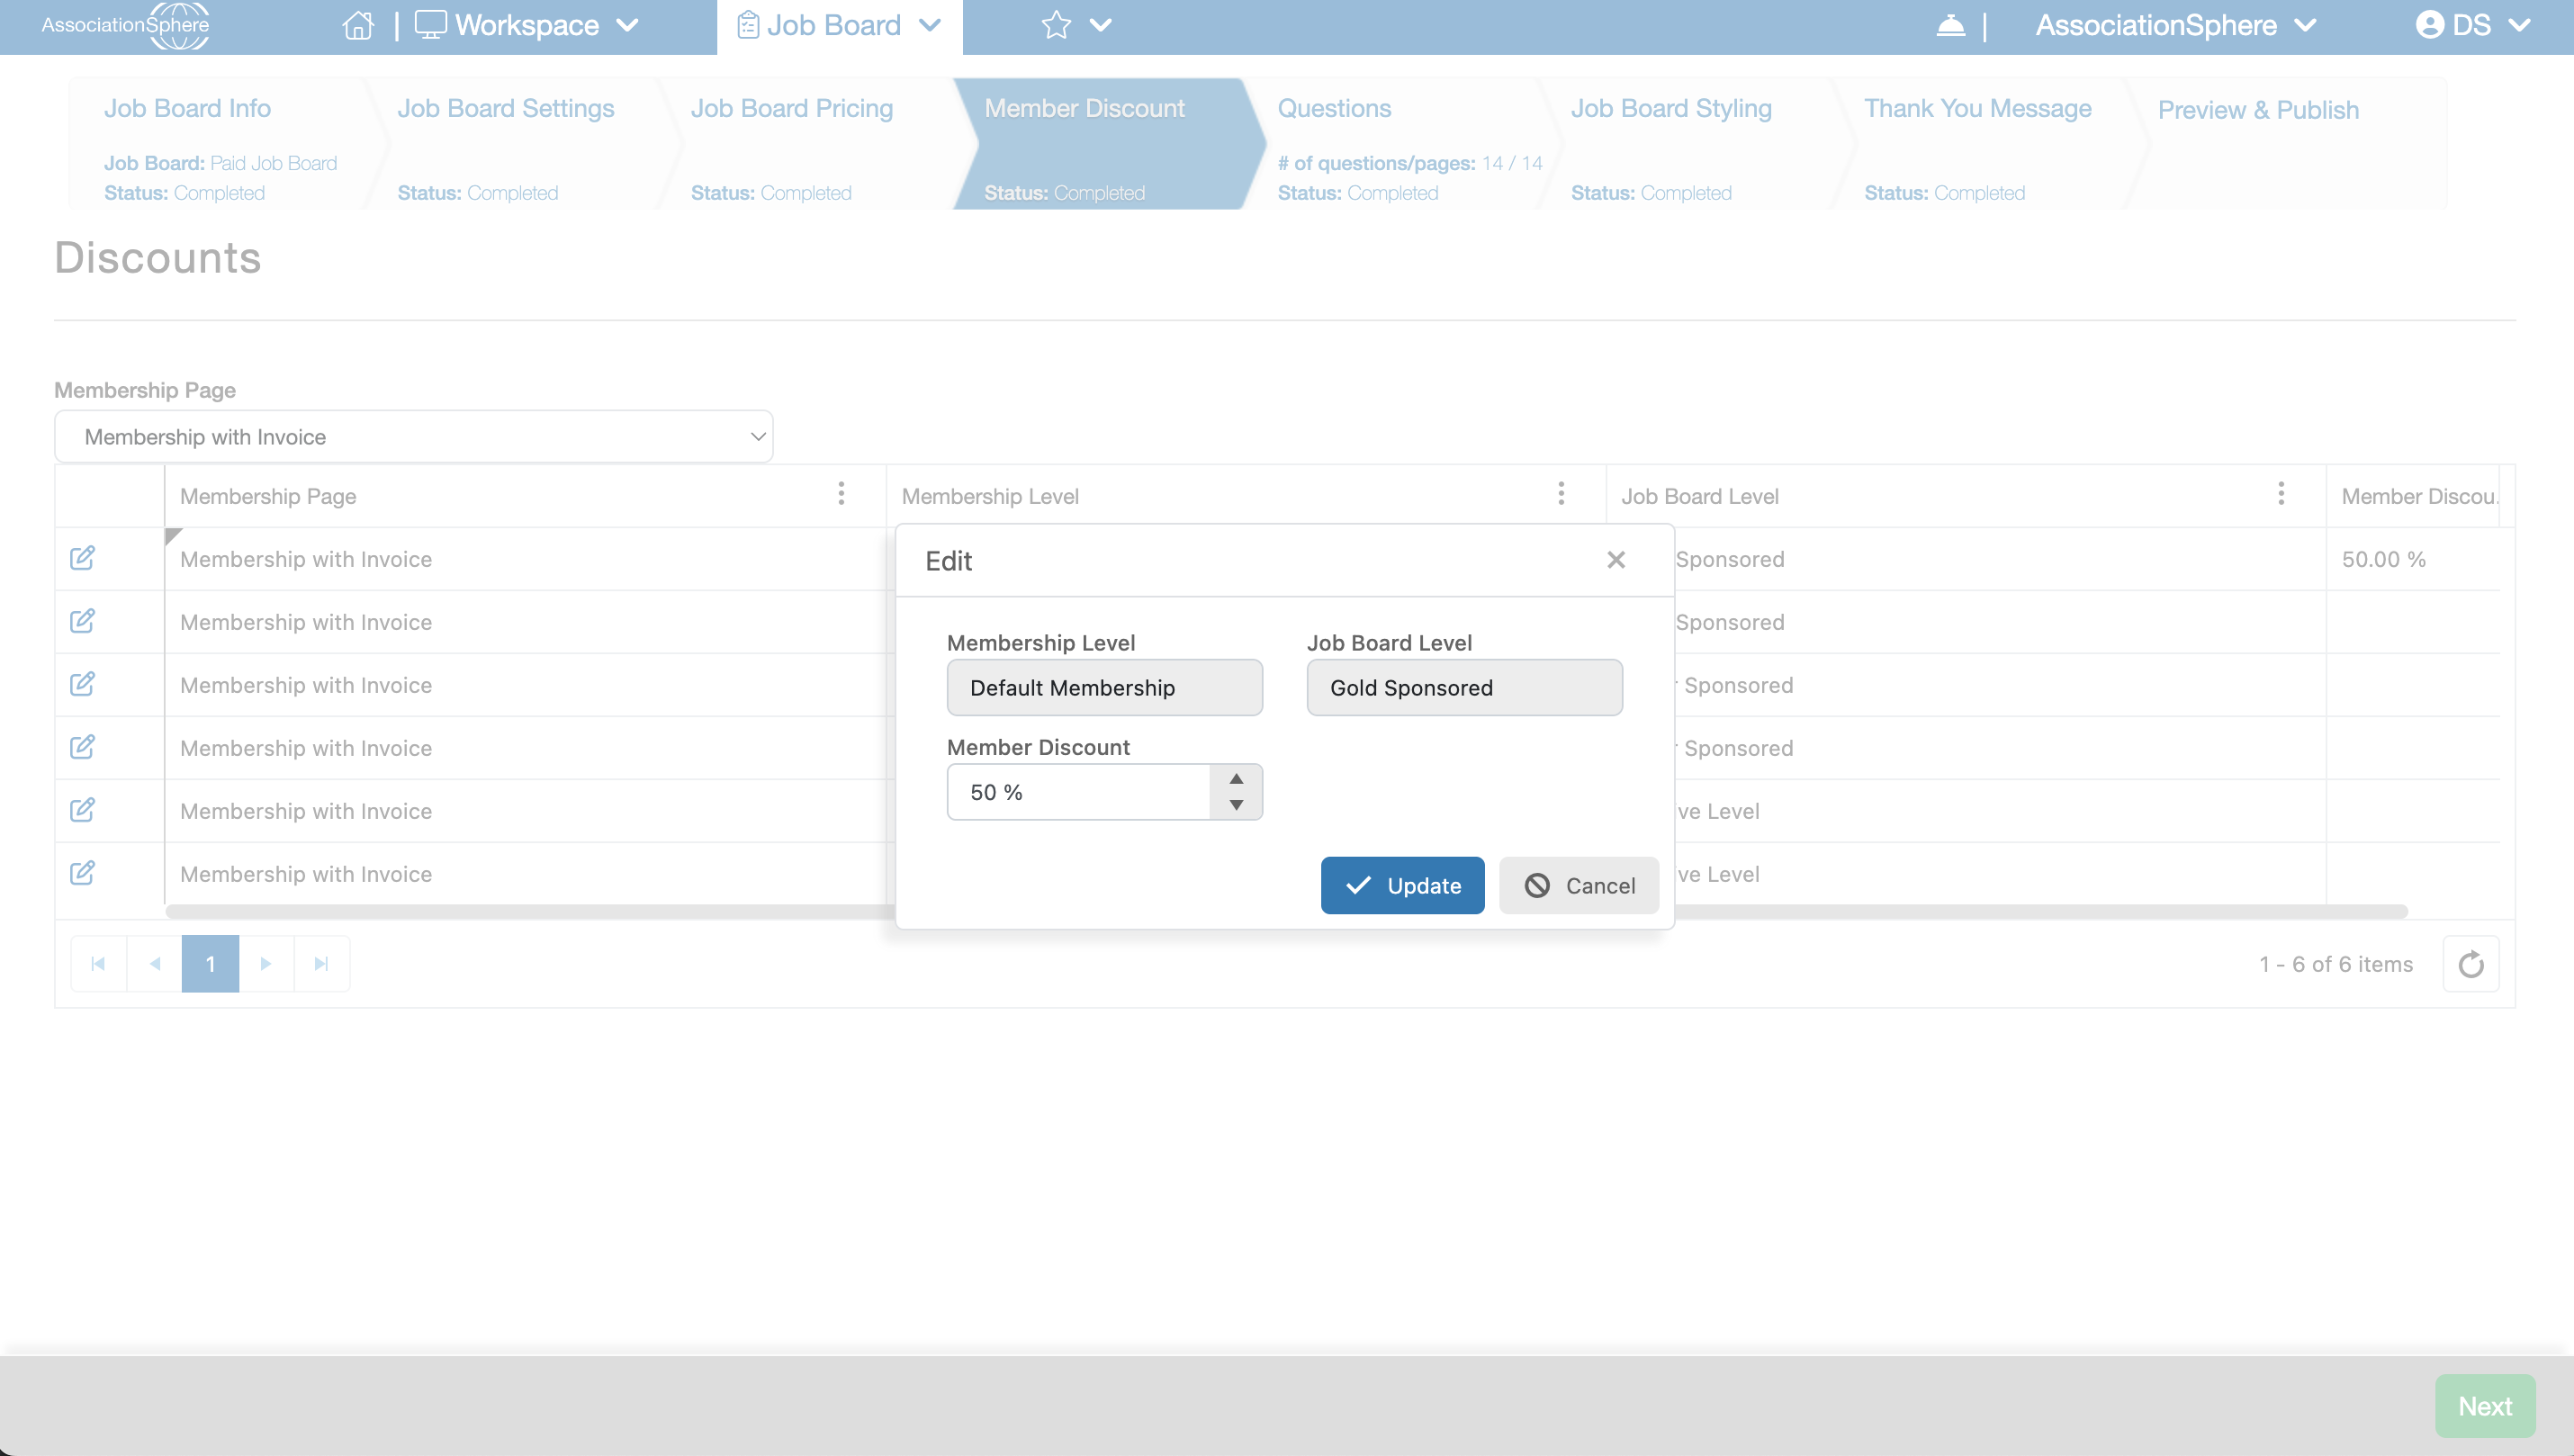Increase the Member Discount value
This screenshot has width=2574, height=1456.
[x=1236, y=779]
